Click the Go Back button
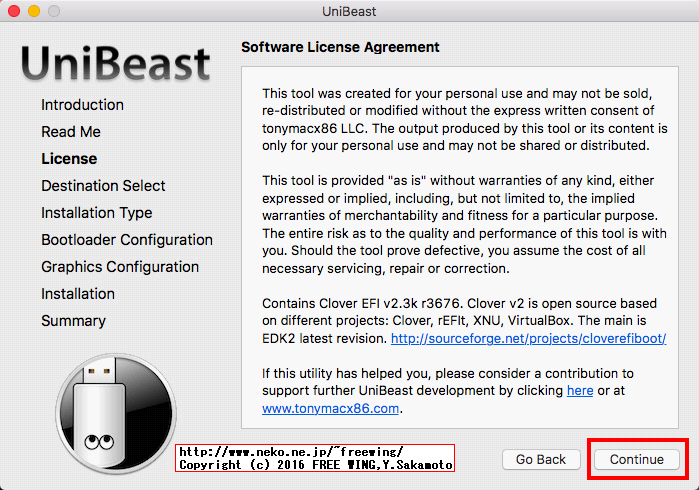The height and width of the screenshot is (490, 699). [541, 459]
